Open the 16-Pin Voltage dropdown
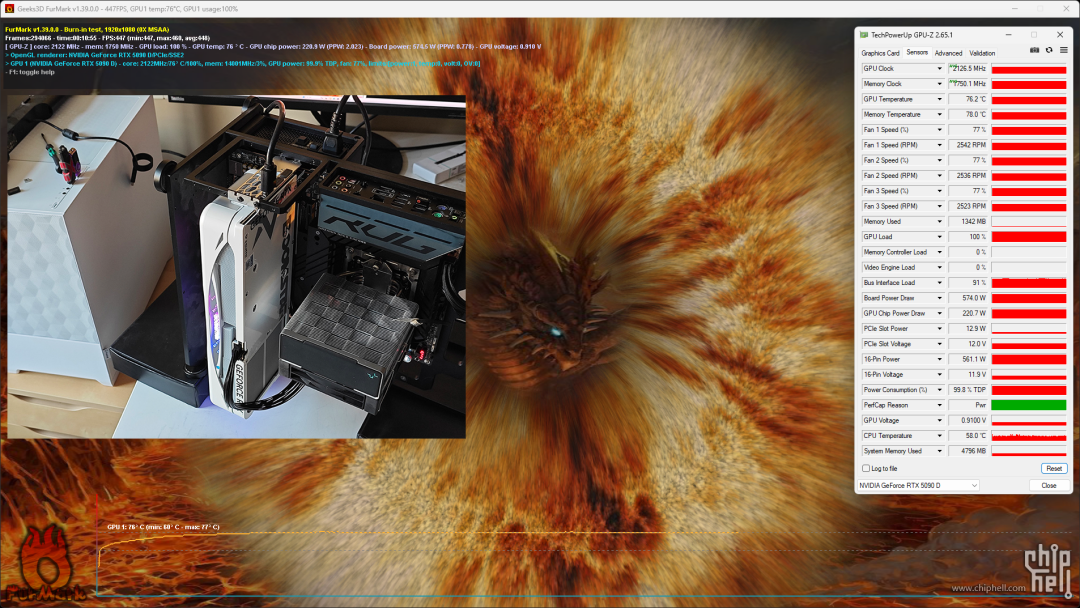This screenshot has width=1080, height=608. point(939,375)
